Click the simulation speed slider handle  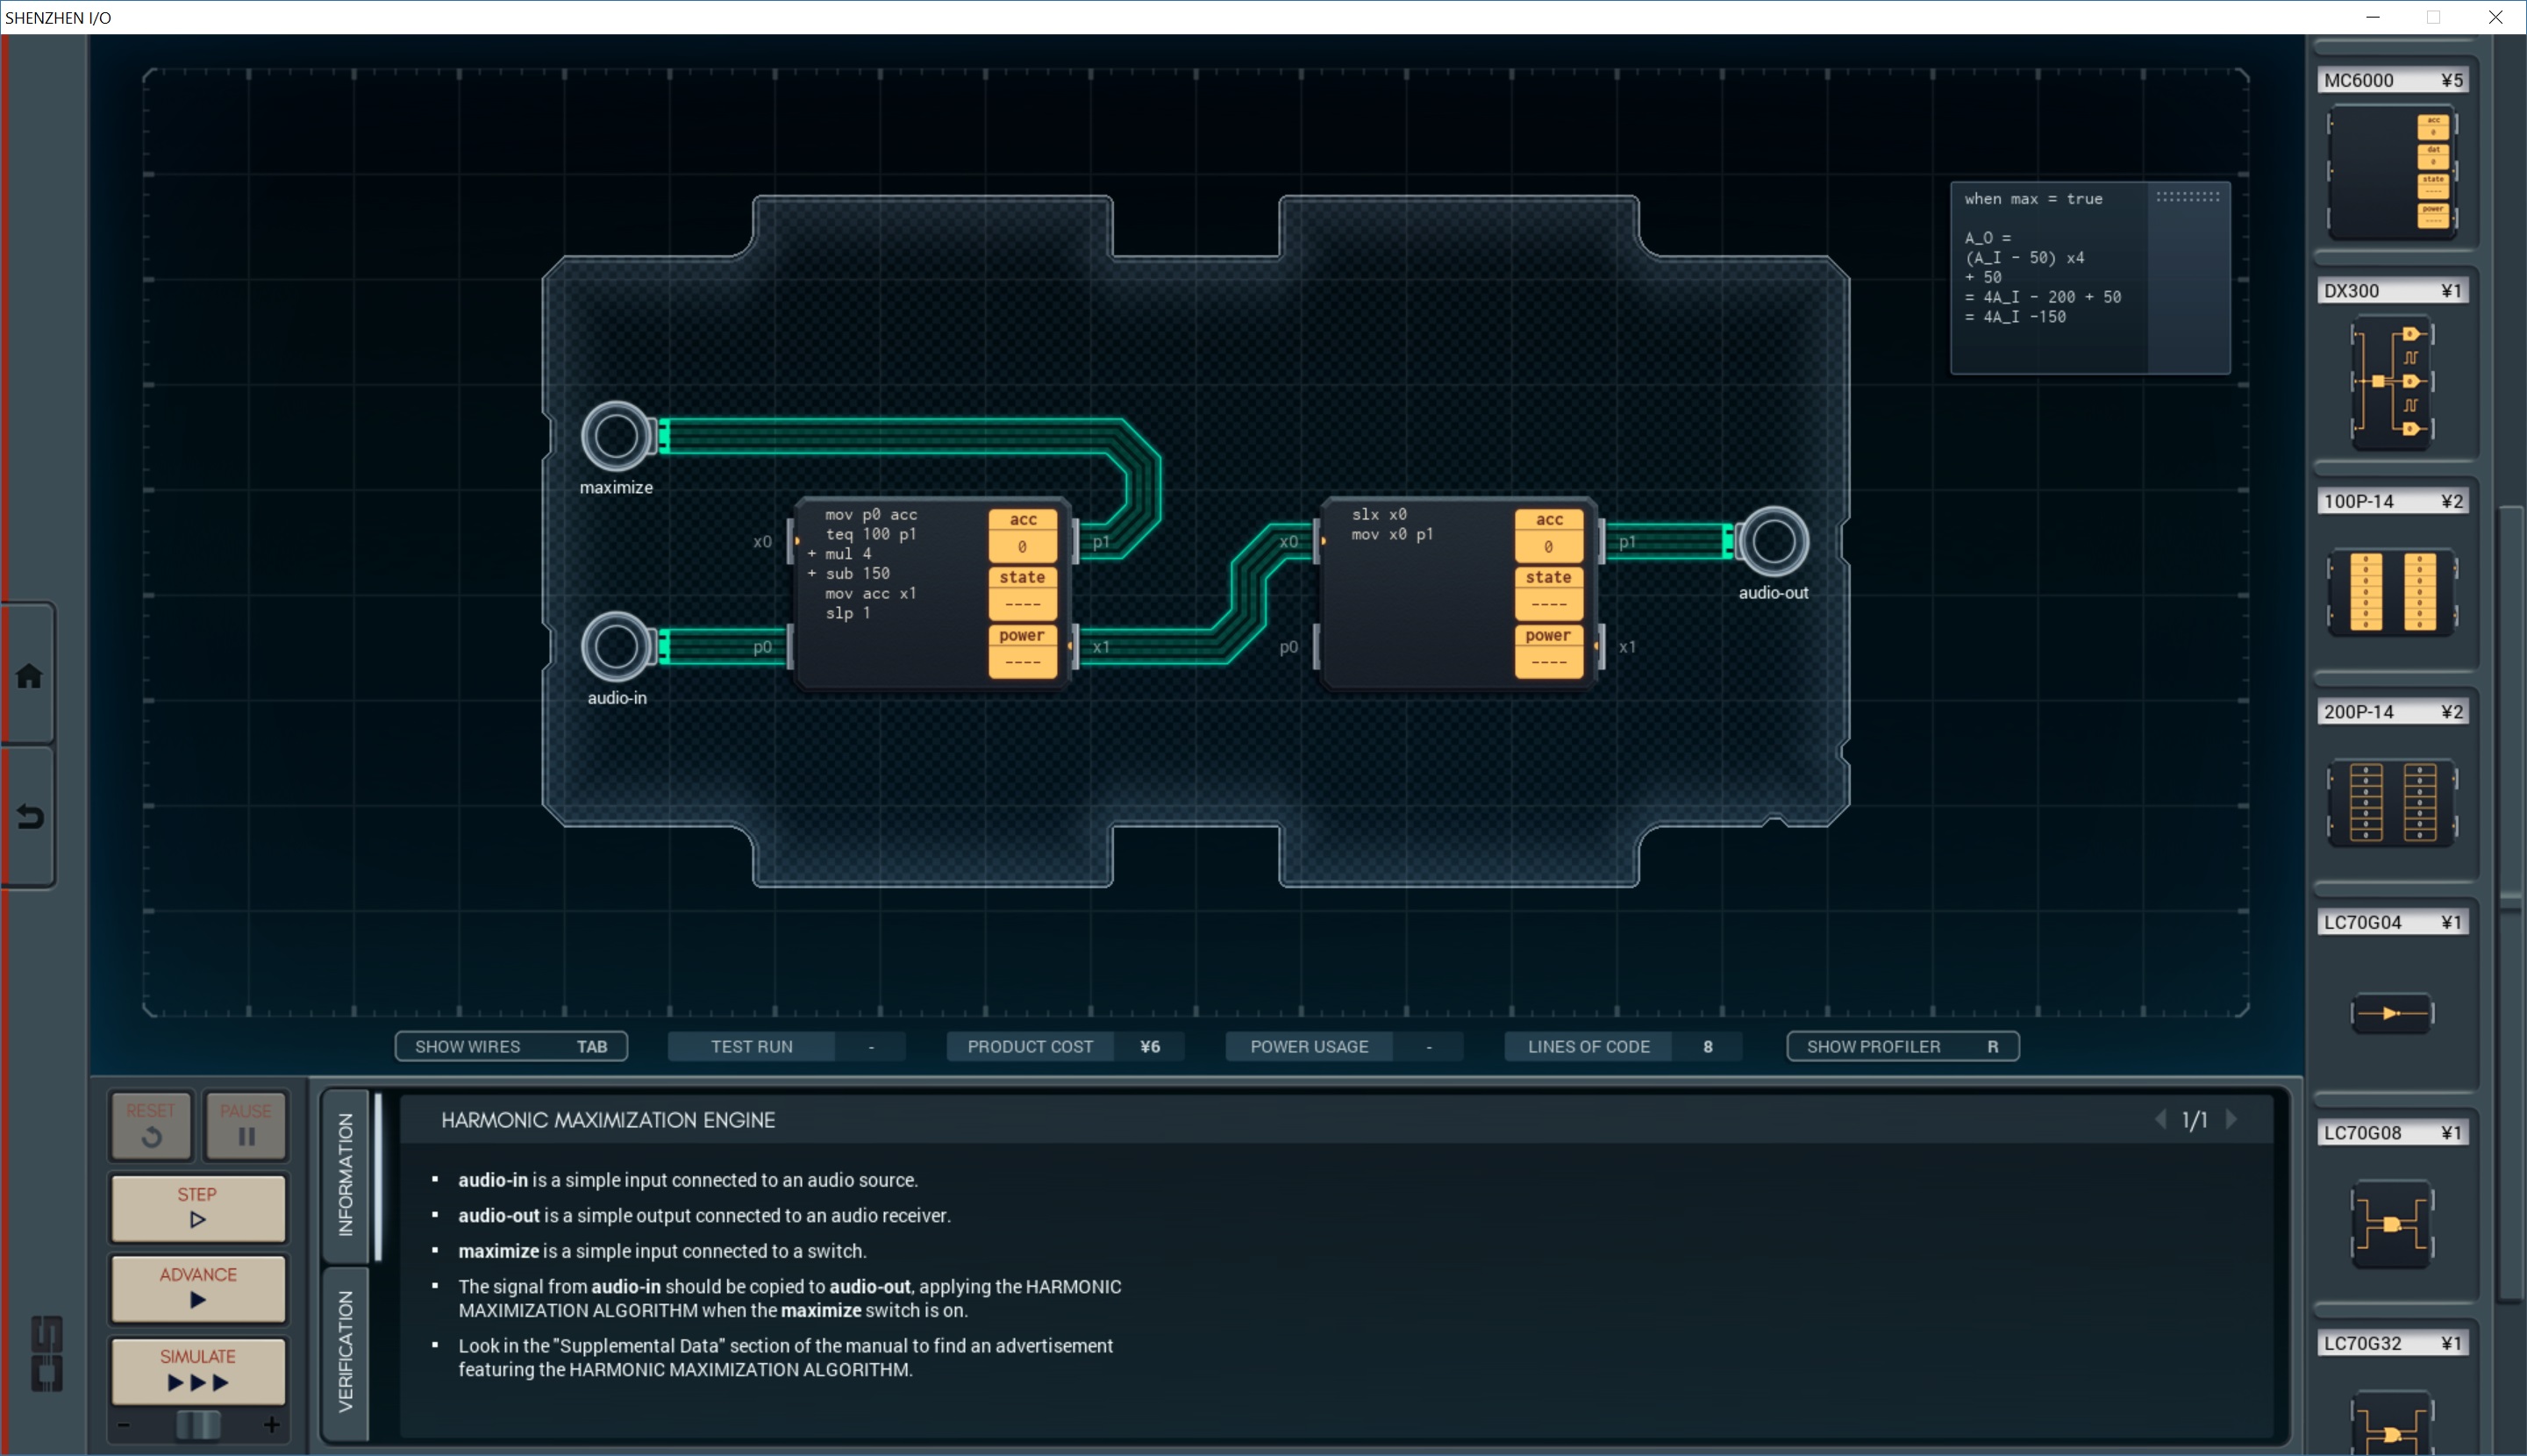click(x=198, y=1425)
